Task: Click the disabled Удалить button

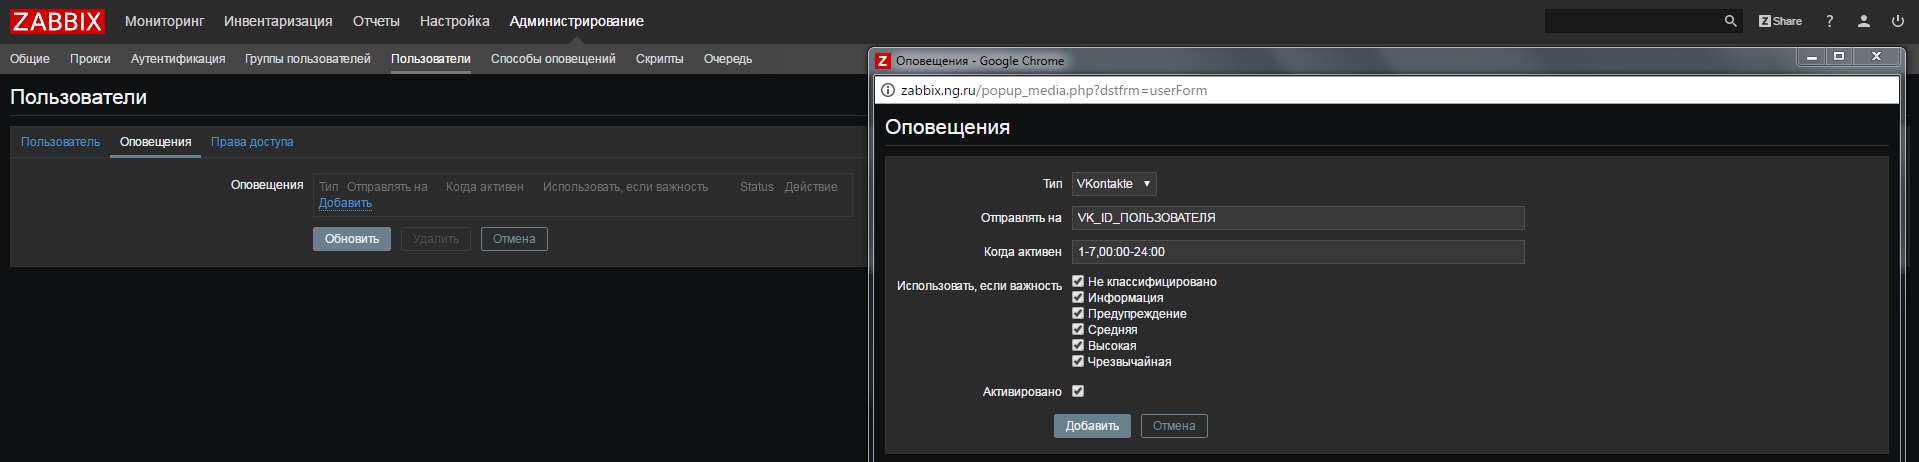Action: click(436, 239)
